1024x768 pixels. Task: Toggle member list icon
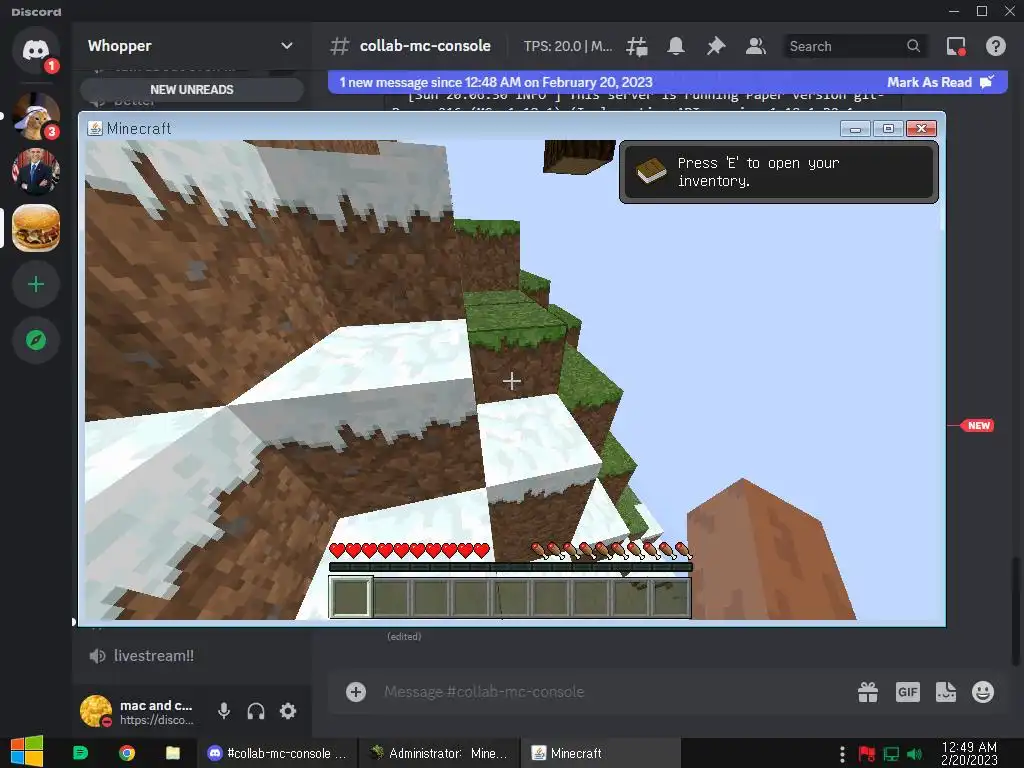[756, 46]
